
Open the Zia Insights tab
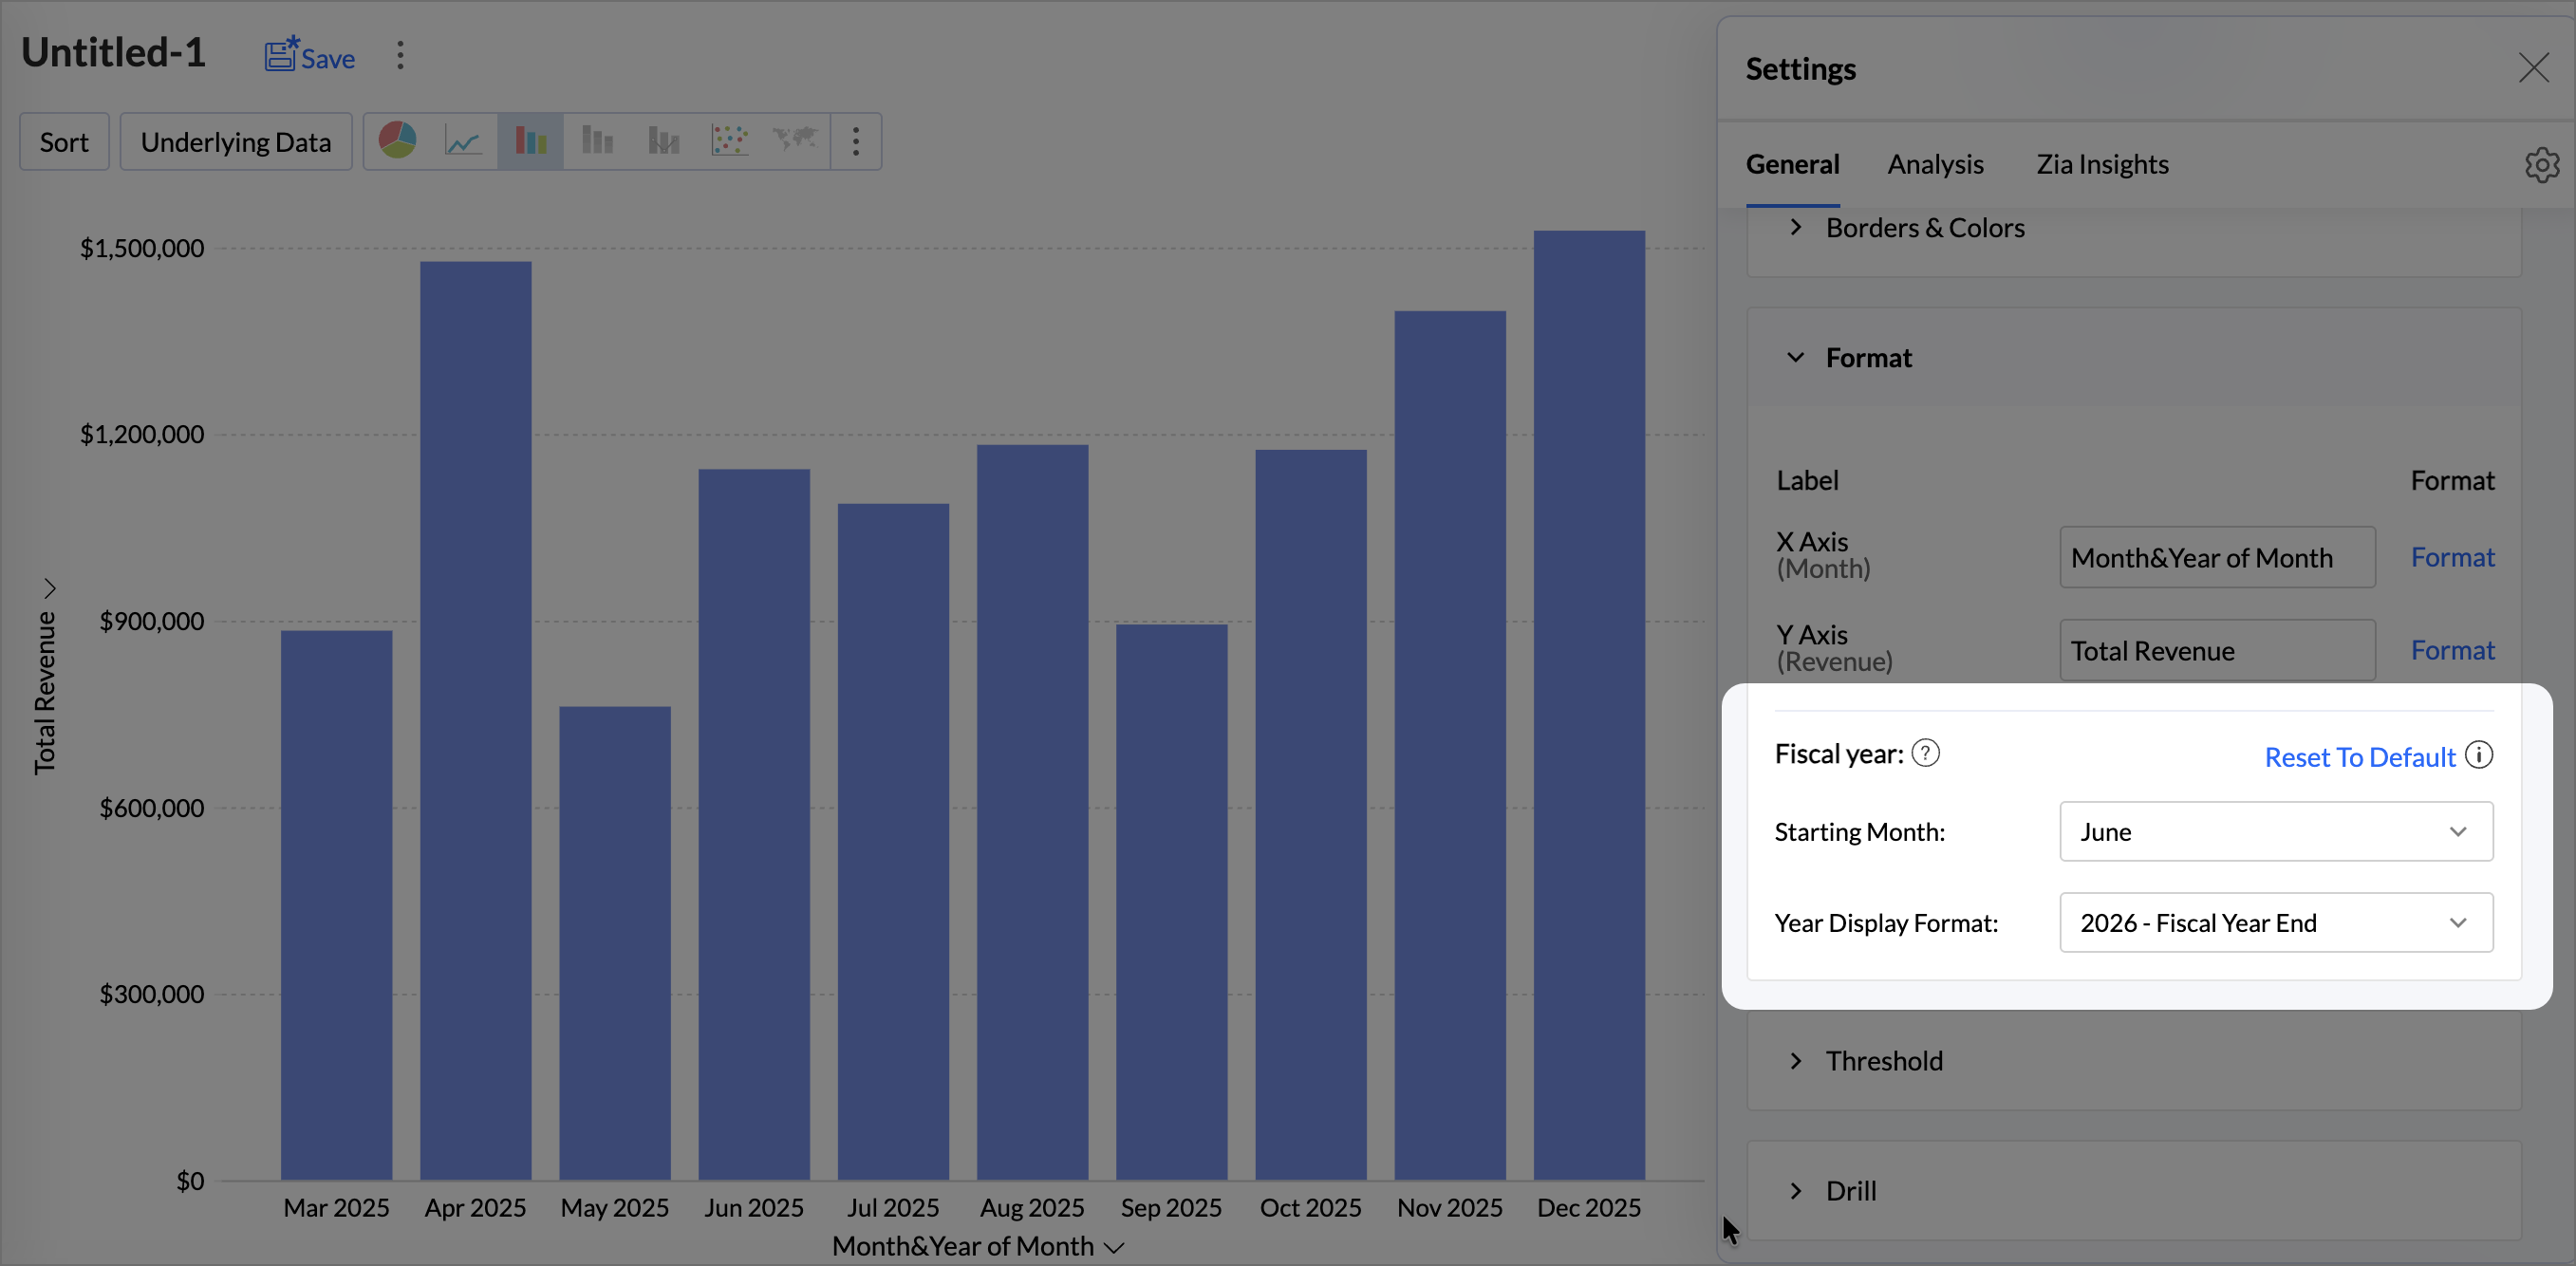[x=2102, y=164]
